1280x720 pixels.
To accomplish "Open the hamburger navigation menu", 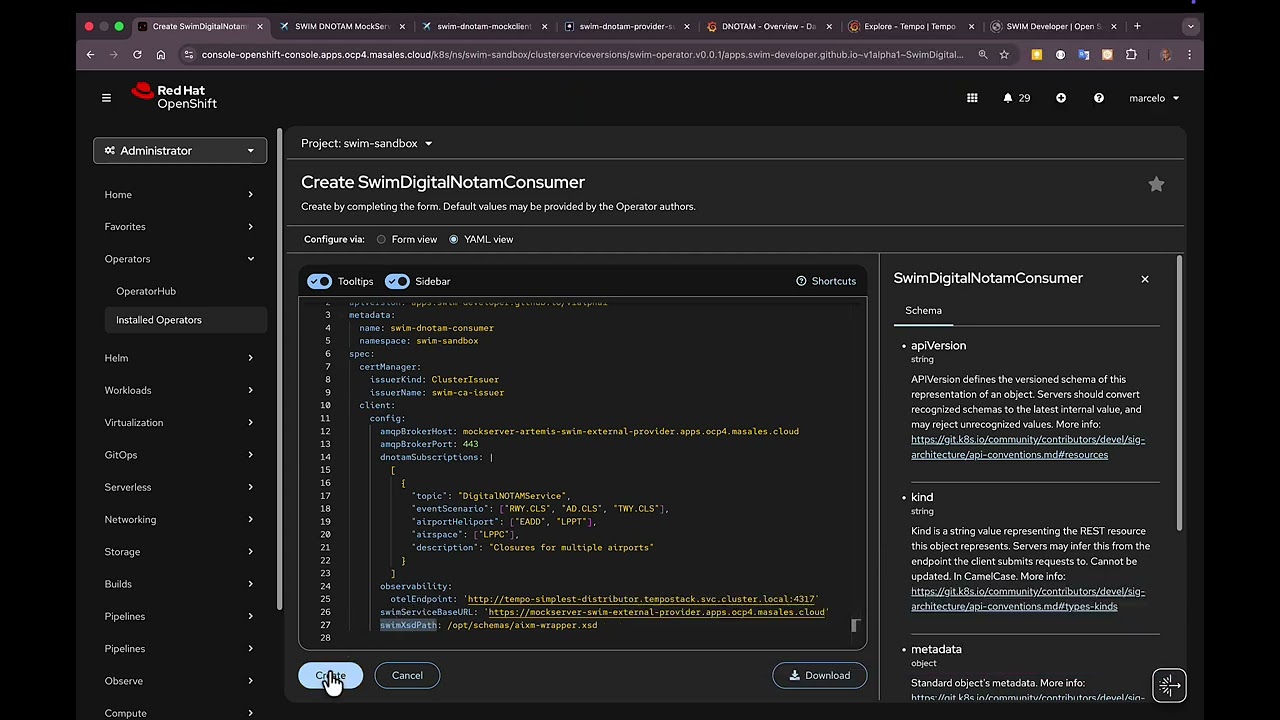I will coord(106,98).
